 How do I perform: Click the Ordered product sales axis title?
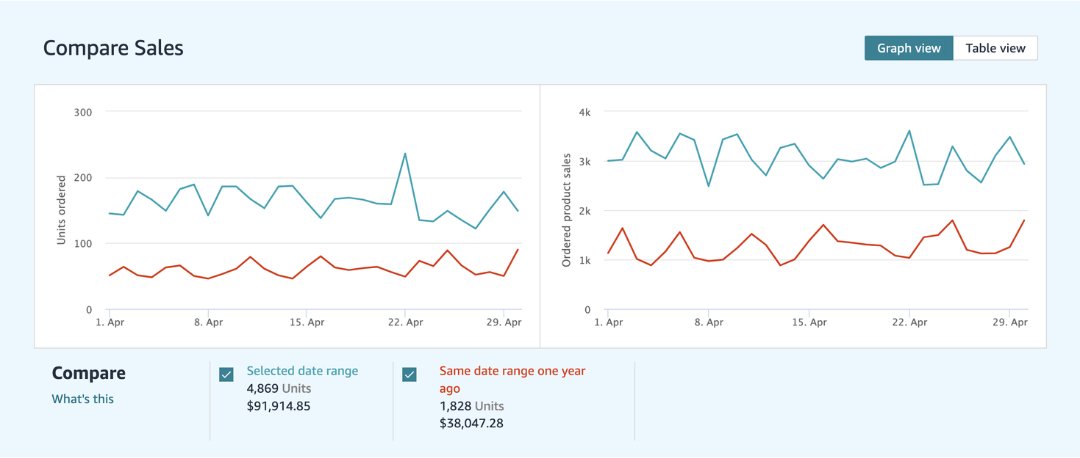[x=567, y=211]
